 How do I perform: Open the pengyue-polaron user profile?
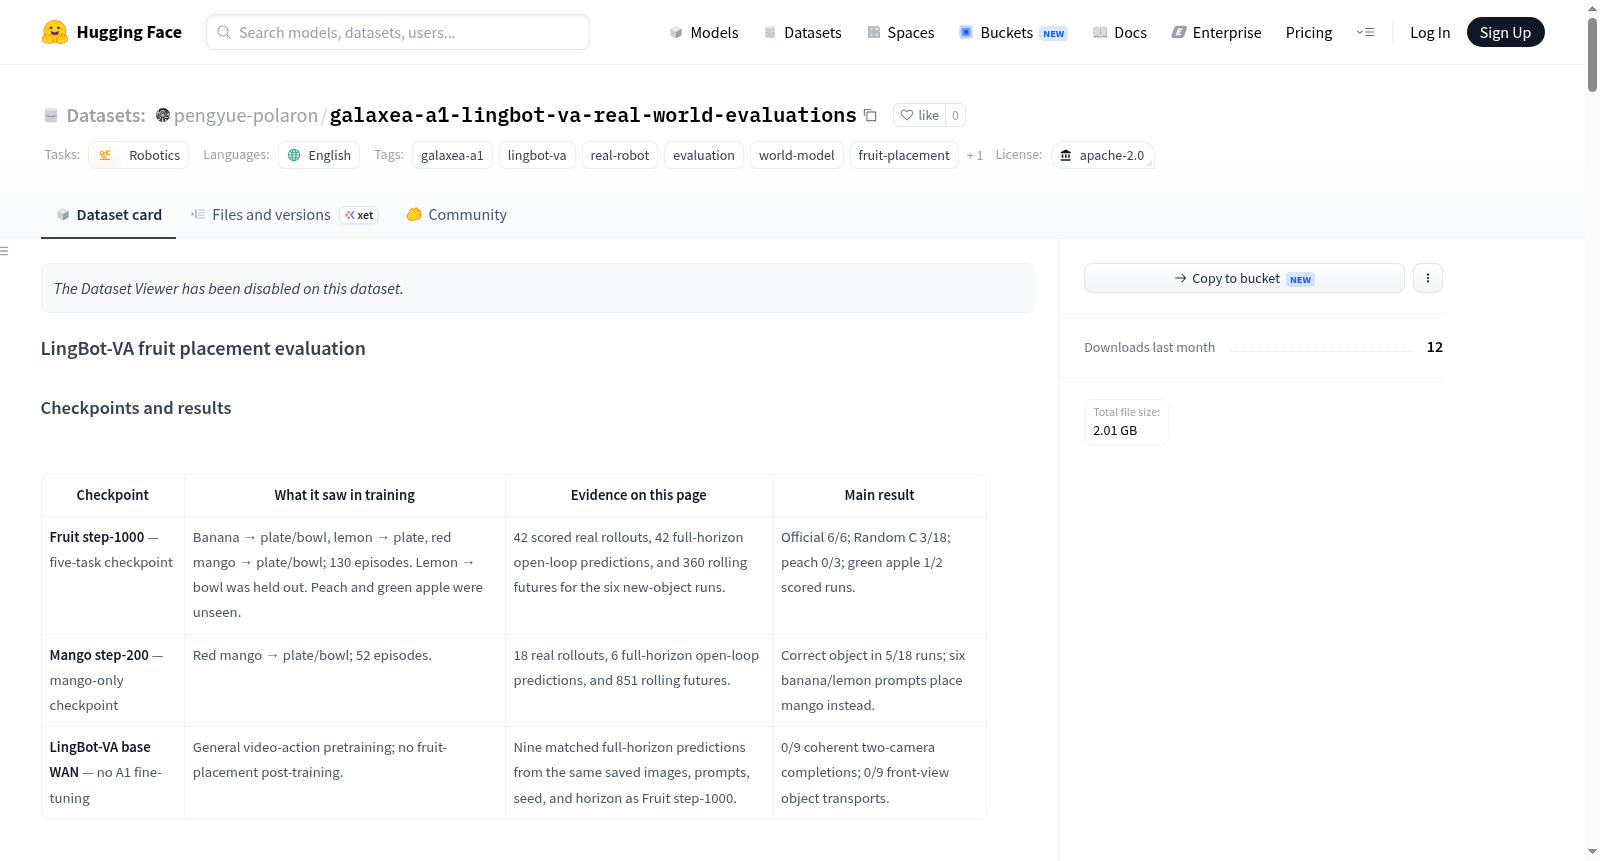tap(245, 115)
